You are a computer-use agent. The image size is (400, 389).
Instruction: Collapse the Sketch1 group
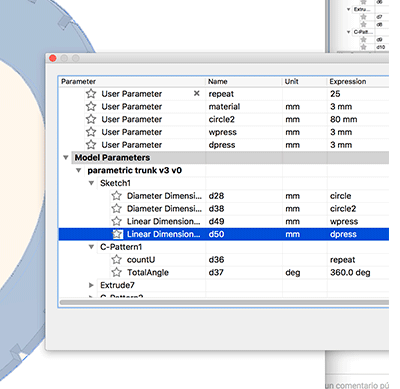pyautogui.click(x=91, y=183)
